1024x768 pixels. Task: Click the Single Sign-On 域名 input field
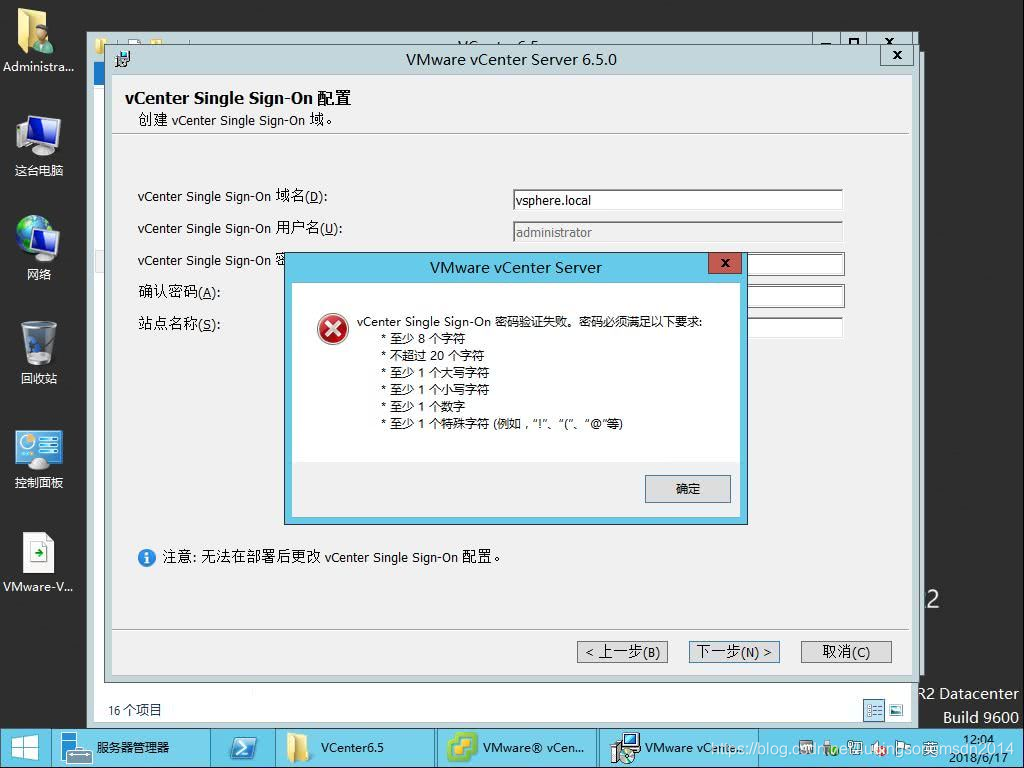click(678, 200)
